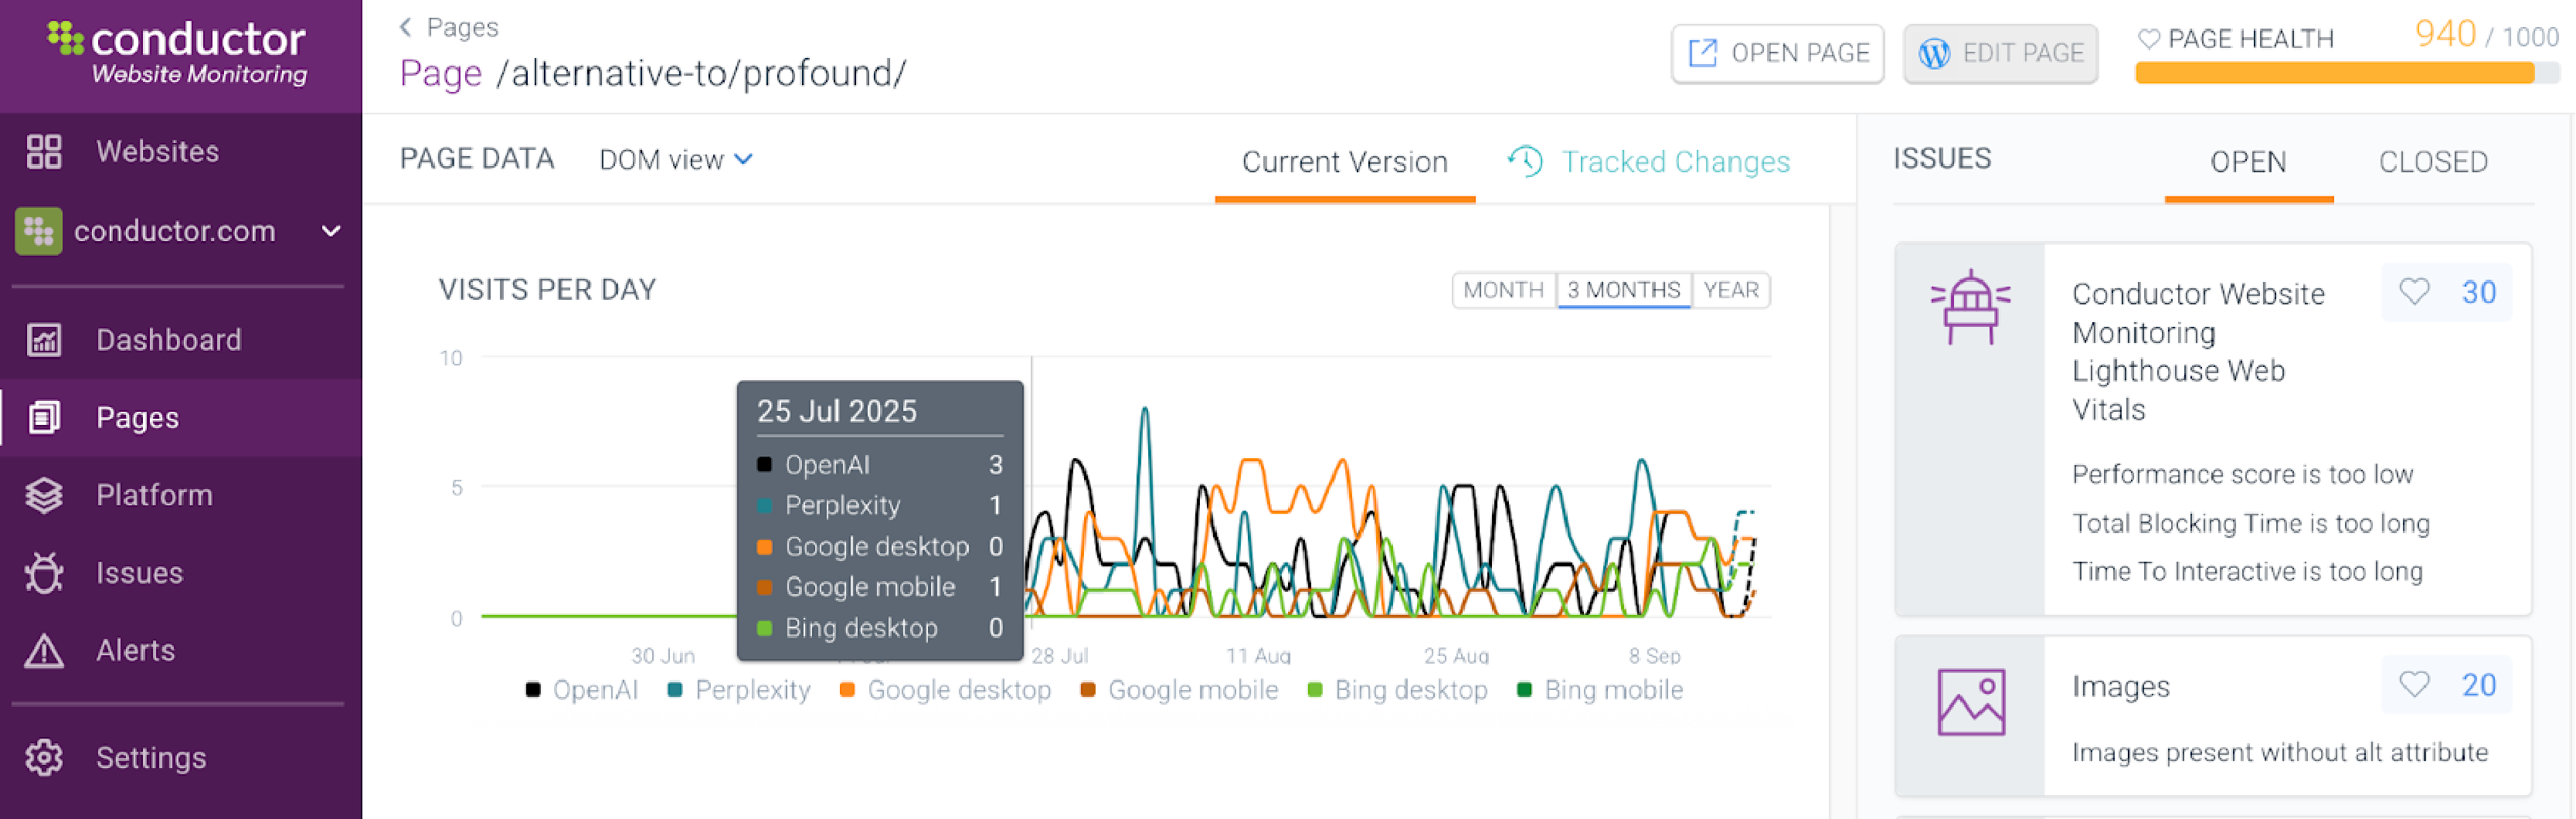
Task: Toggle OpenAI series in chart legend
Action: 582,690
